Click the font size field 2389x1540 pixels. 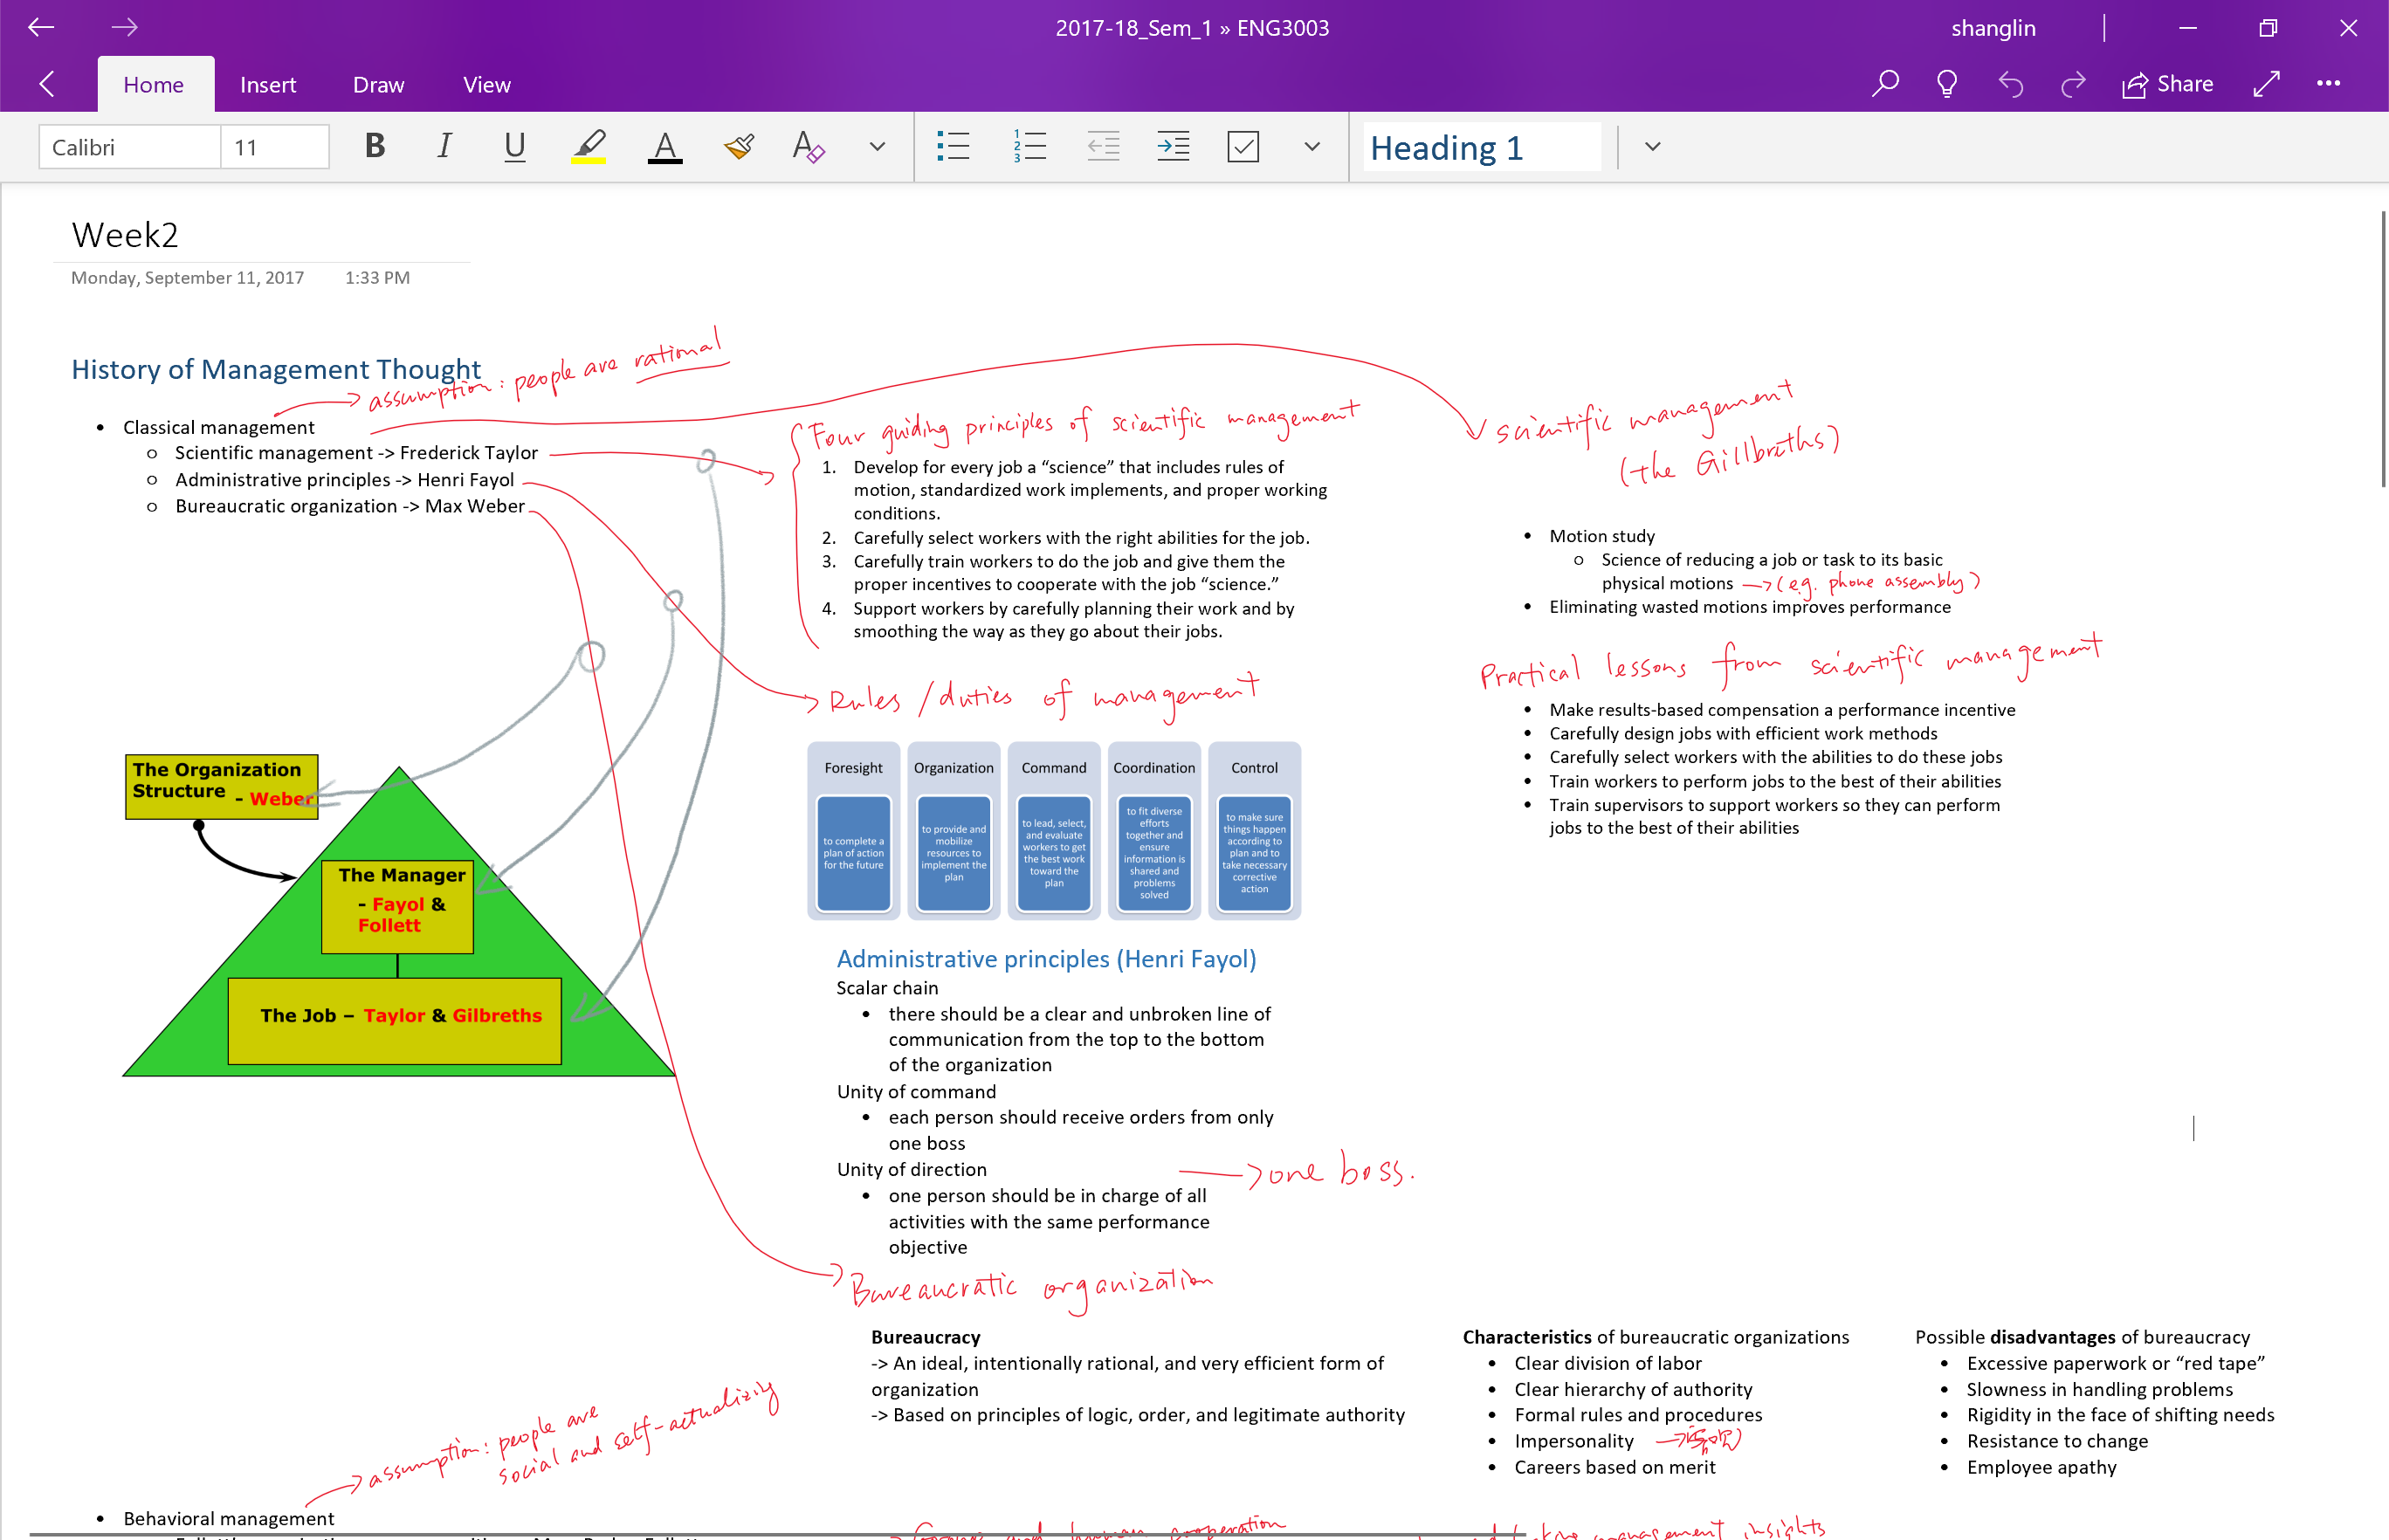[x=273, y=148]
